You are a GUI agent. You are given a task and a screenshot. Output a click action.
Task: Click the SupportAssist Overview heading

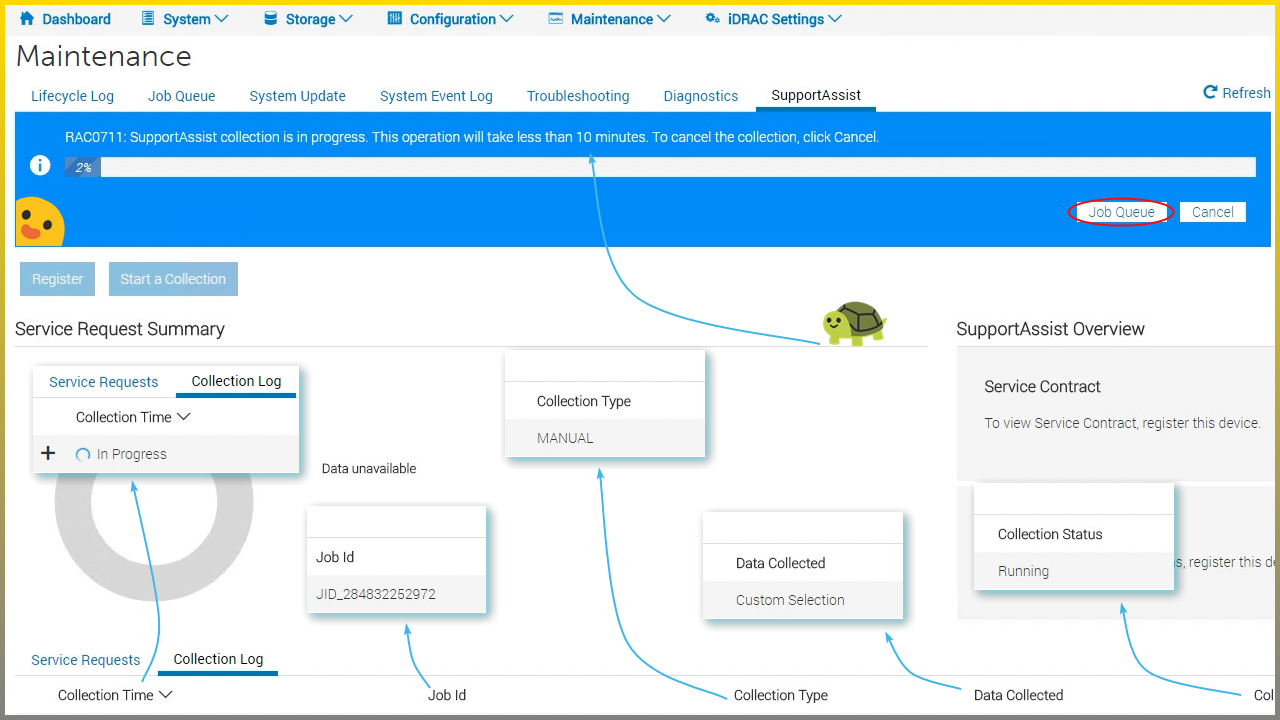(1050, 329)
